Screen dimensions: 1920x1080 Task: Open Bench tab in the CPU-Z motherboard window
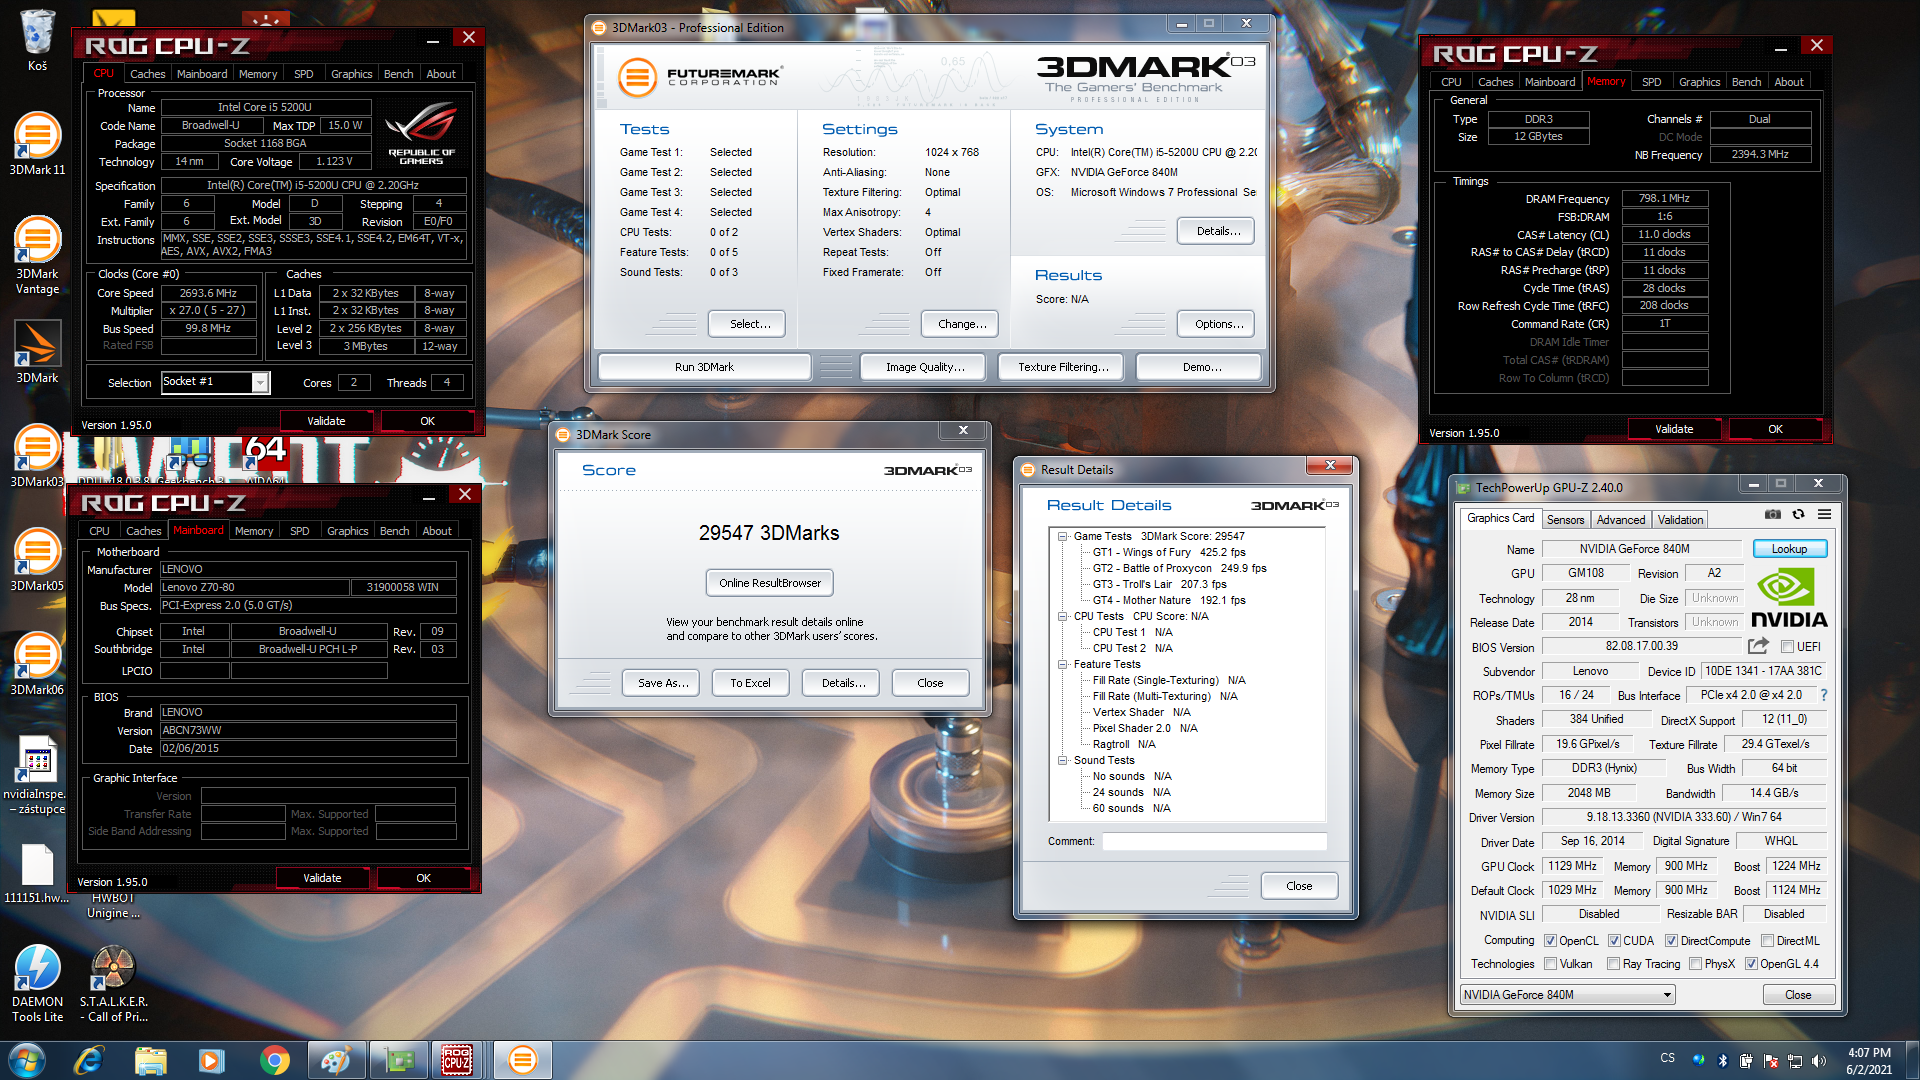click(x=394, y=531)
